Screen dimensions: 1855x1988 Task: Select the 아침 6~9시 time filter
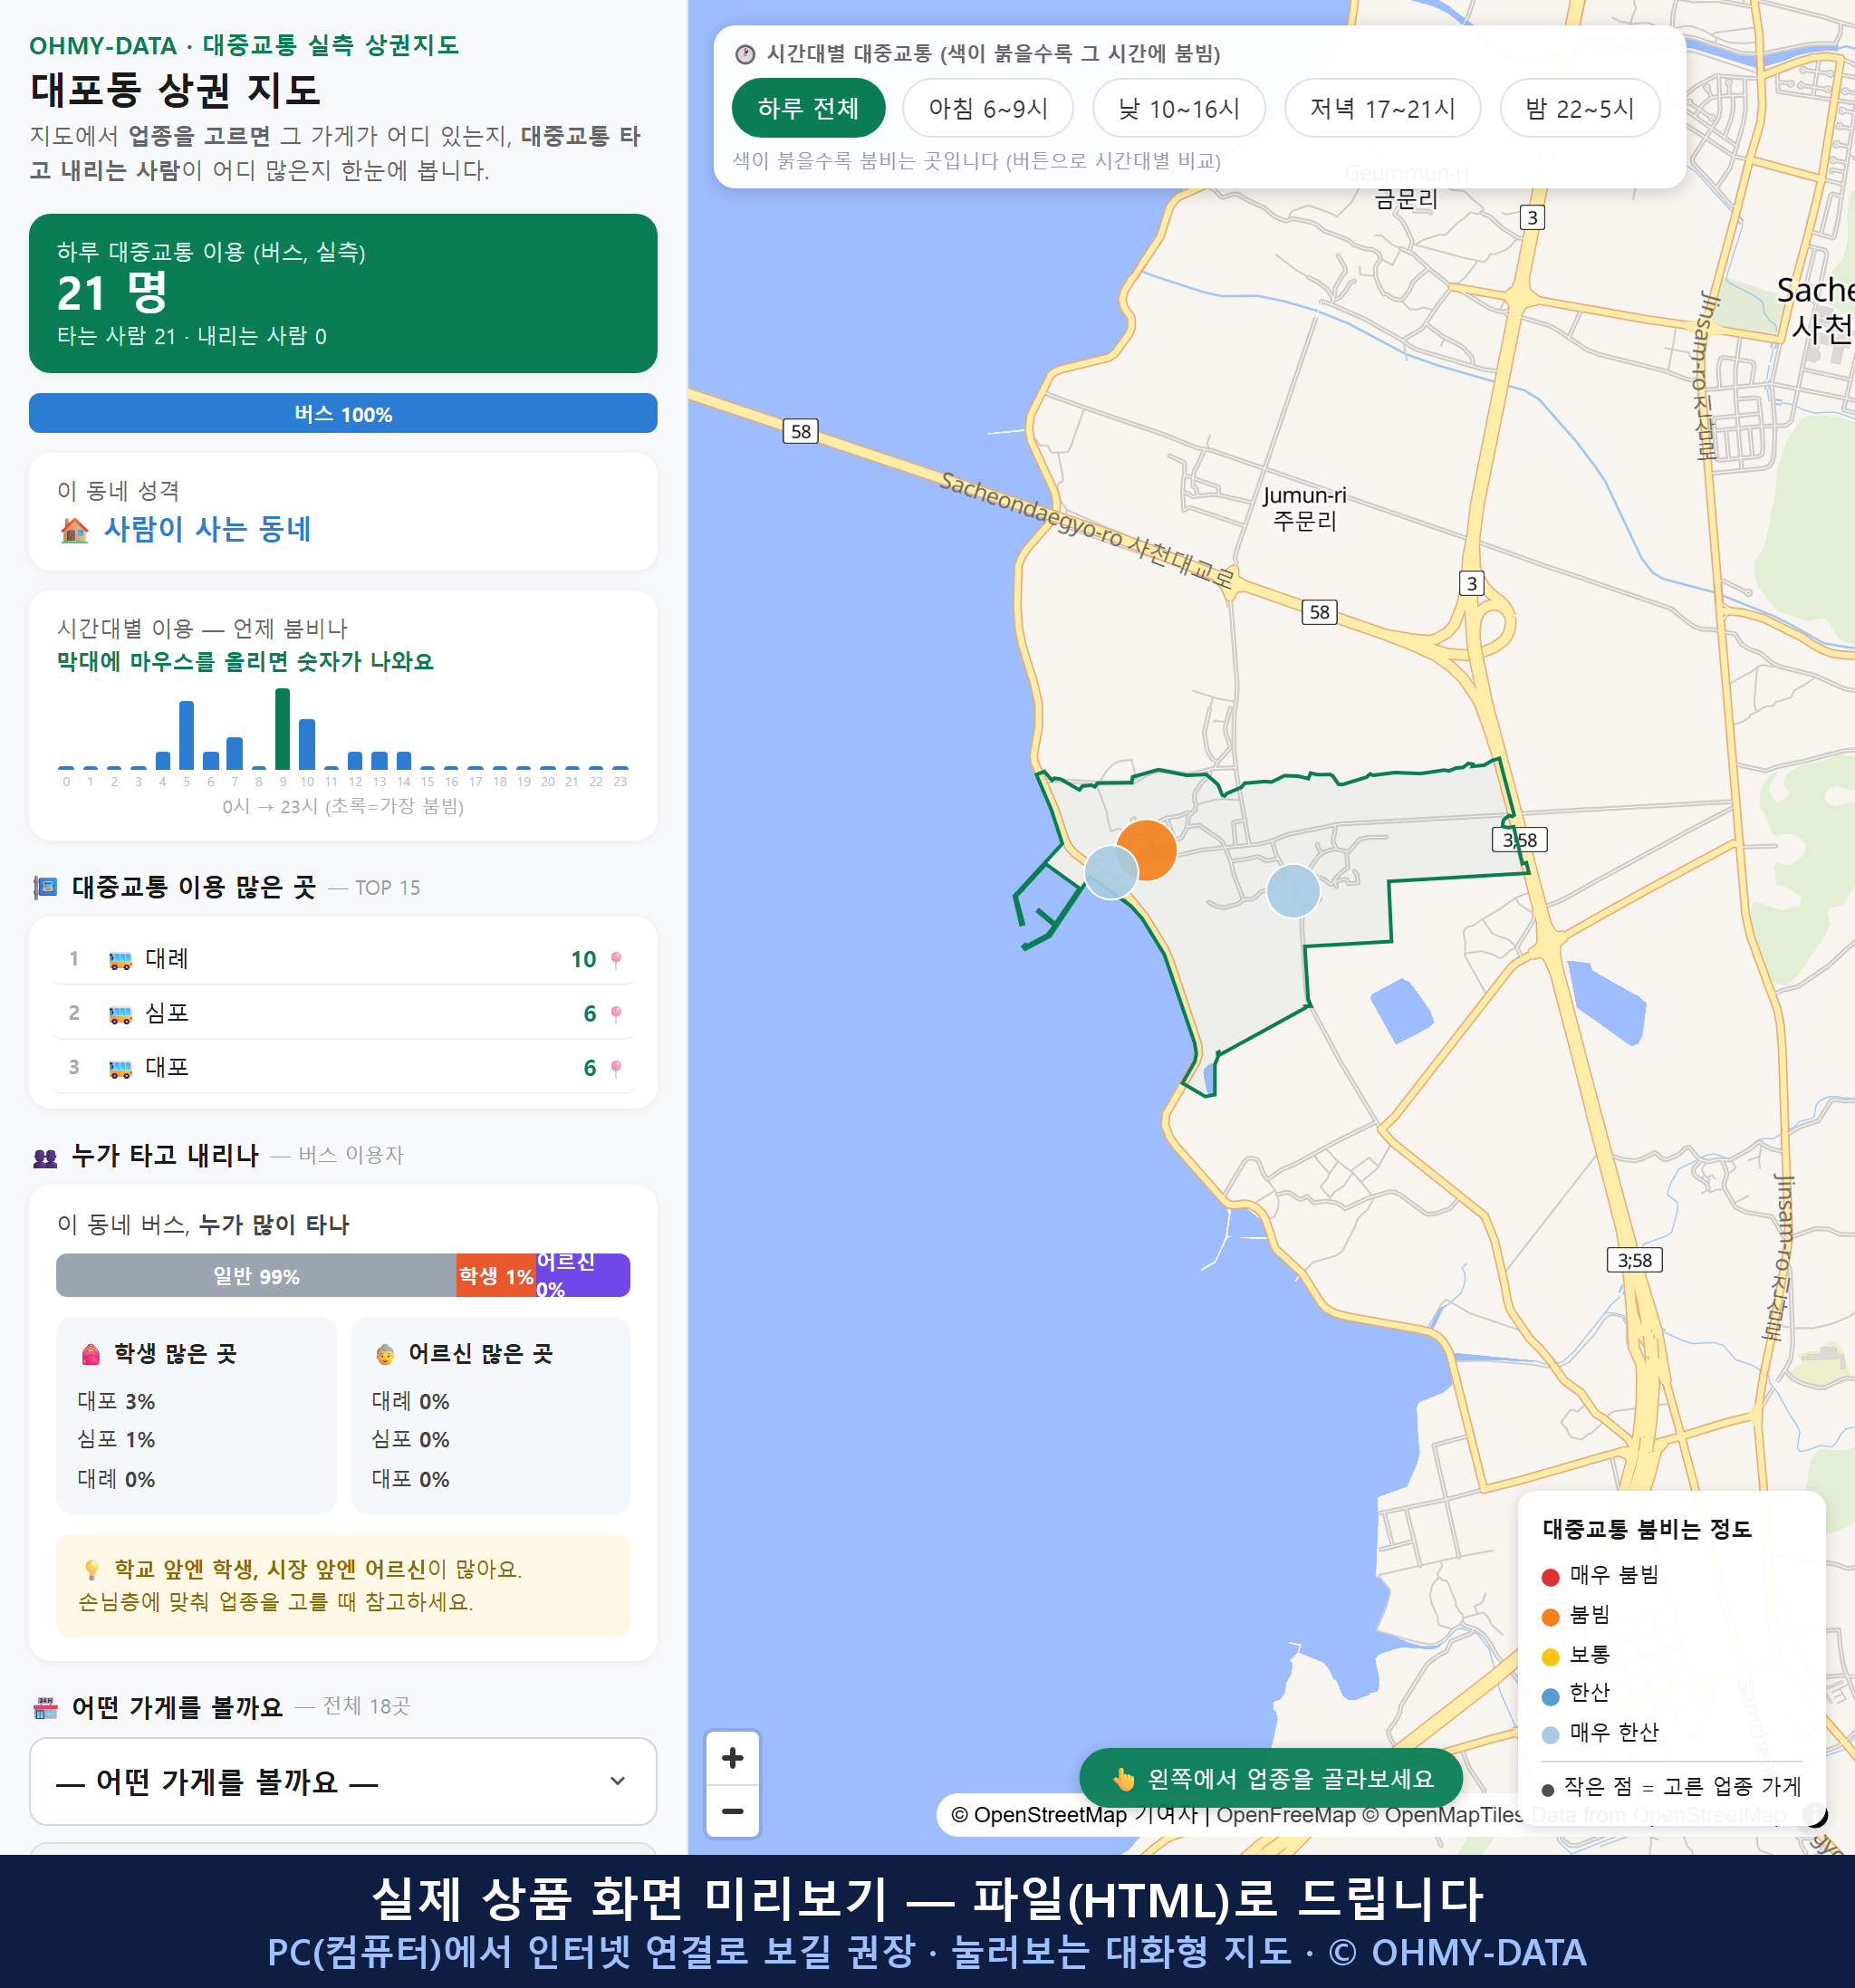point(988,108)
